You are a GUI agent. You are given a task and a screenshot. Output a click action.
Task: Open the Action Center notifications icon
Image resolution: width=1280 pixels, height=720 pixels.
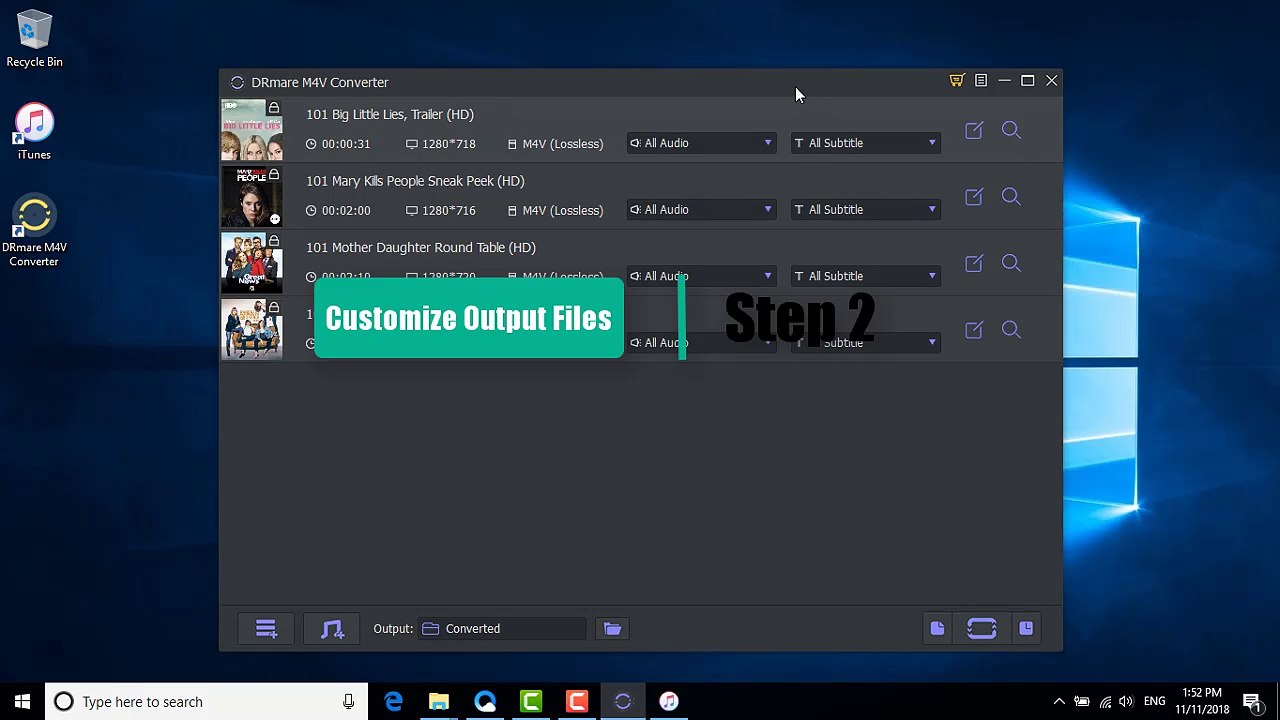(x=1252, y=702)
